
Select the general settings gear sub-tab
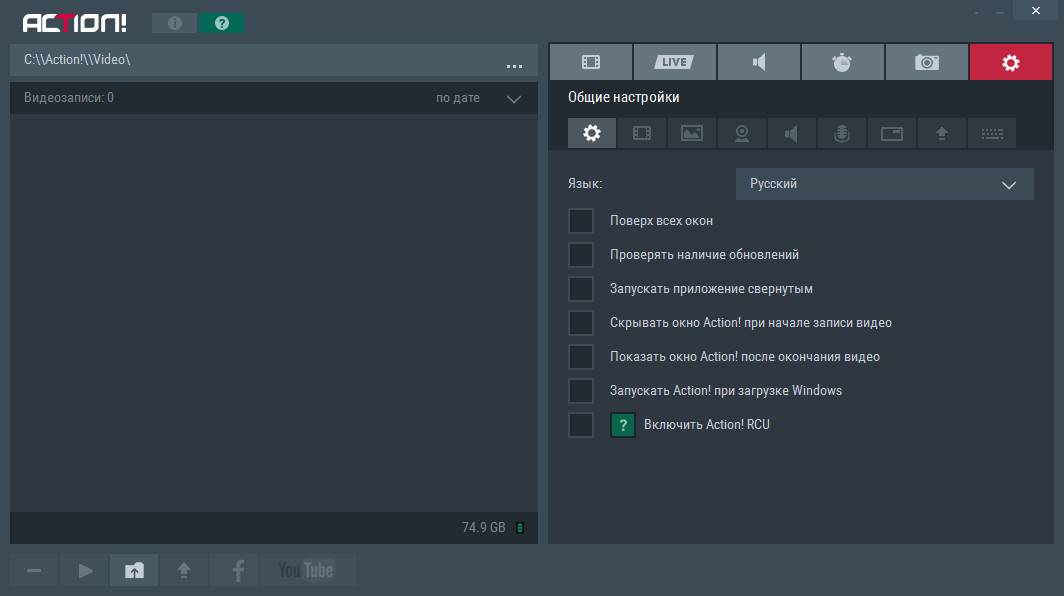[x=592, y=133]
